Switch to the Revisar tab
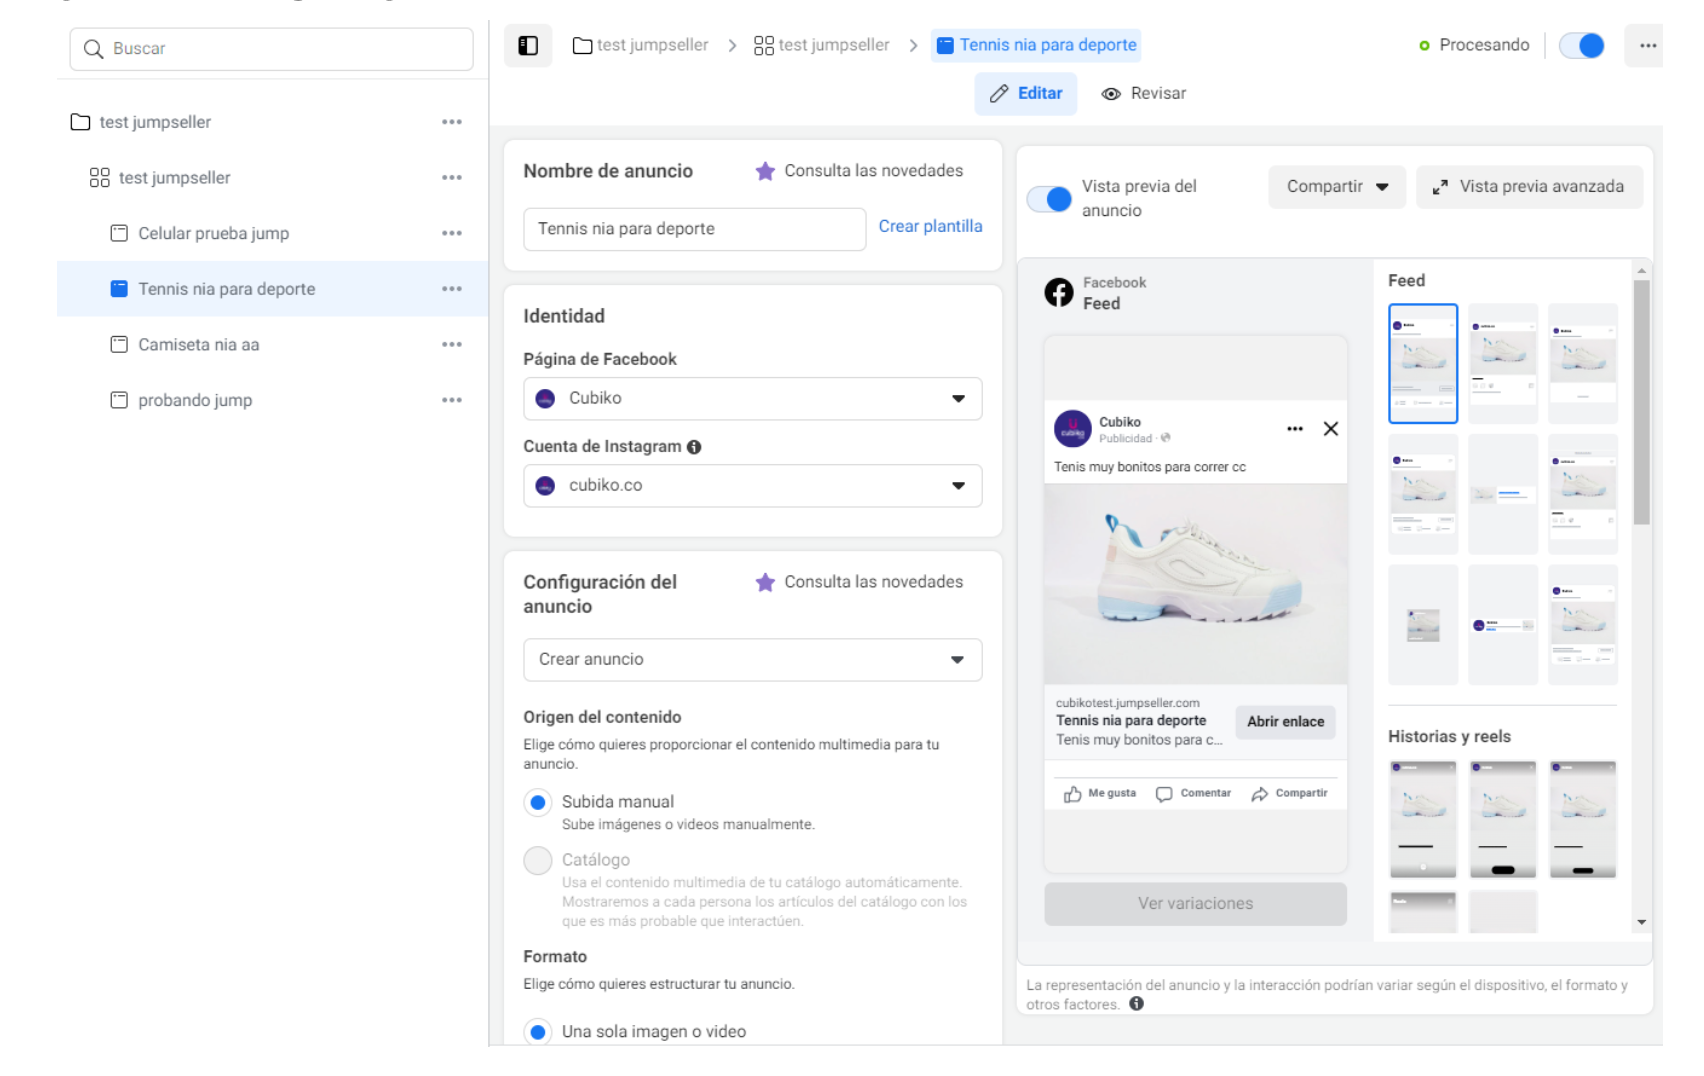Image resolution: width=1704 pixels, height=1076 pixels. click(x=1143, y=94)
